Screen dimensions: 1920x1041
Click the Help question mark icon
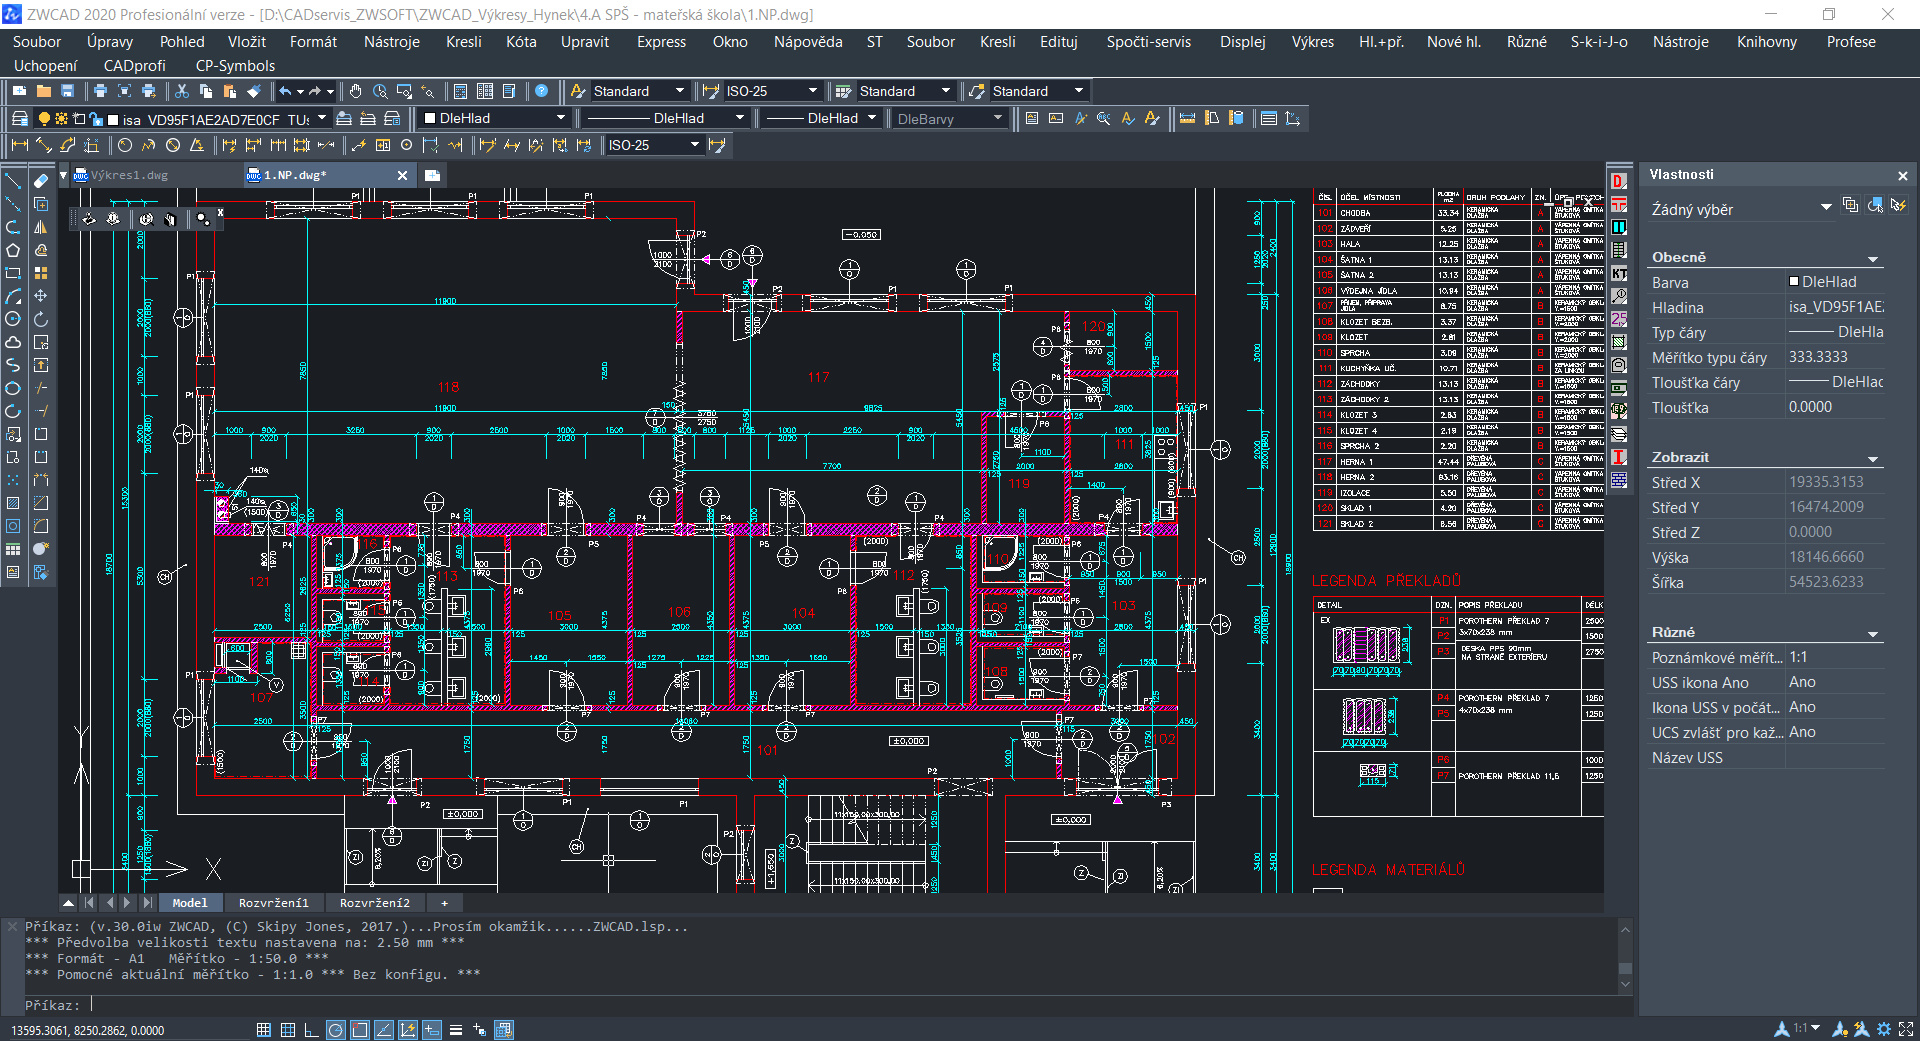[541, 91]
